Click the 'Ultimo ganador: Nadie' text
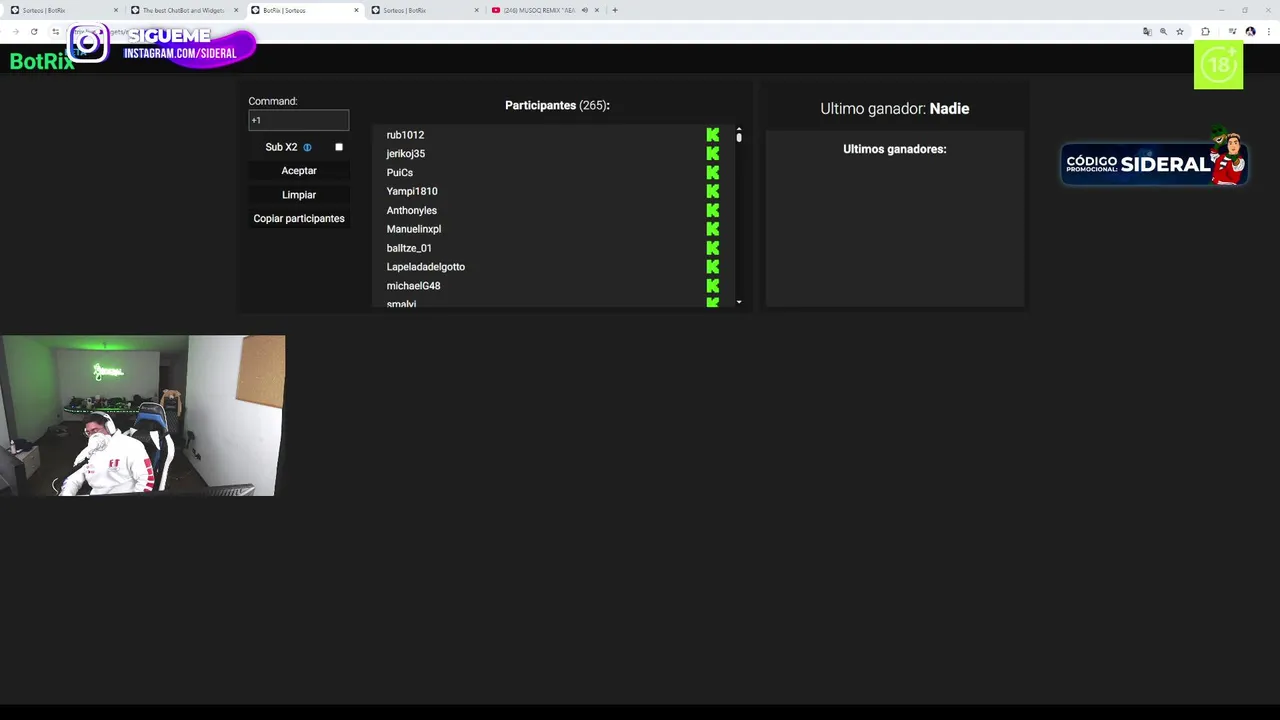The image size is (1280, 720). tap(895, 109)
